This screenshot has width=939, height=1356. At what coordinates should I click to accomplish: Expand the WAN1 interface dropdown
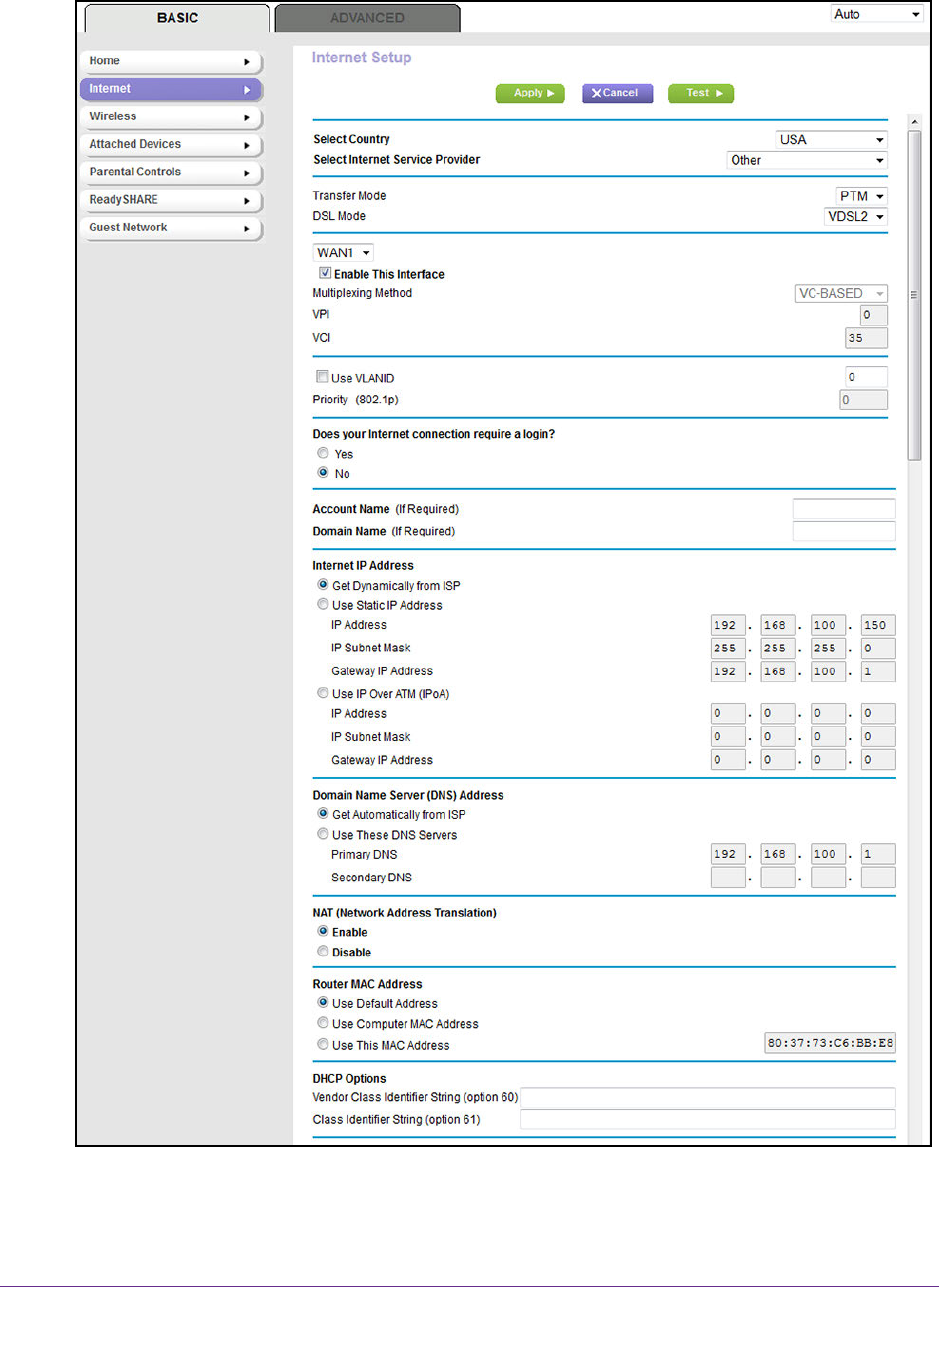(343, 253)
